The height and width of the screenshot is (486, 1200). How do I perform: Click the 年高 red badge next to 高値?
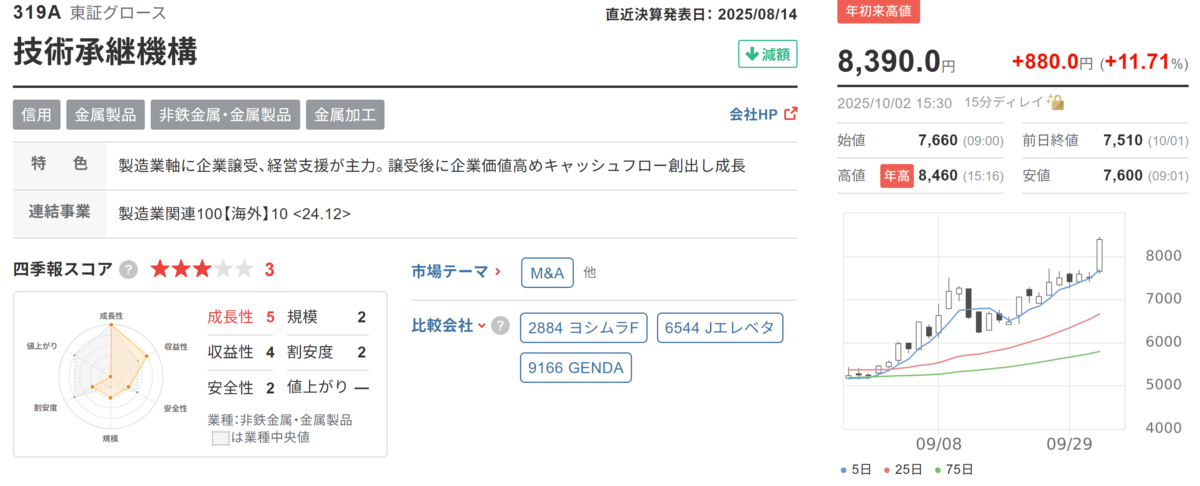(x=897, y=175)
